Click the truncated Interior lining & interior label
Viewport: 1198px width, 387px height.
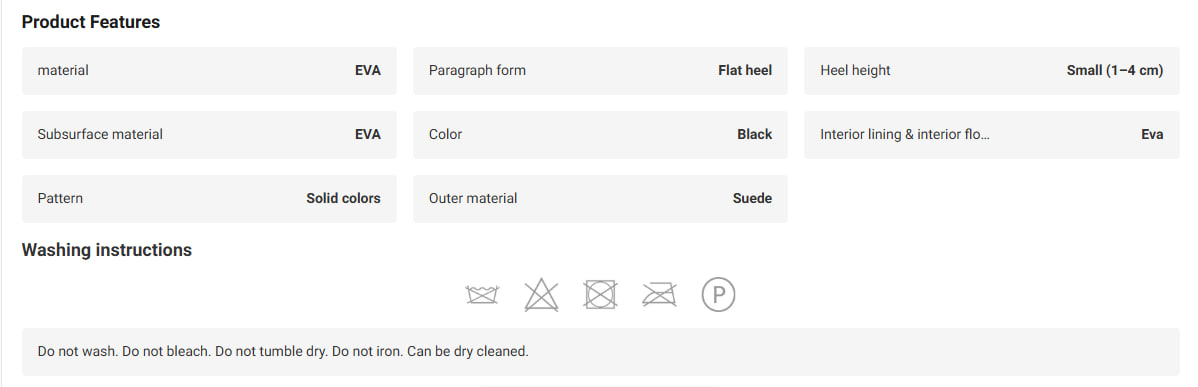[x=905, y=134]
